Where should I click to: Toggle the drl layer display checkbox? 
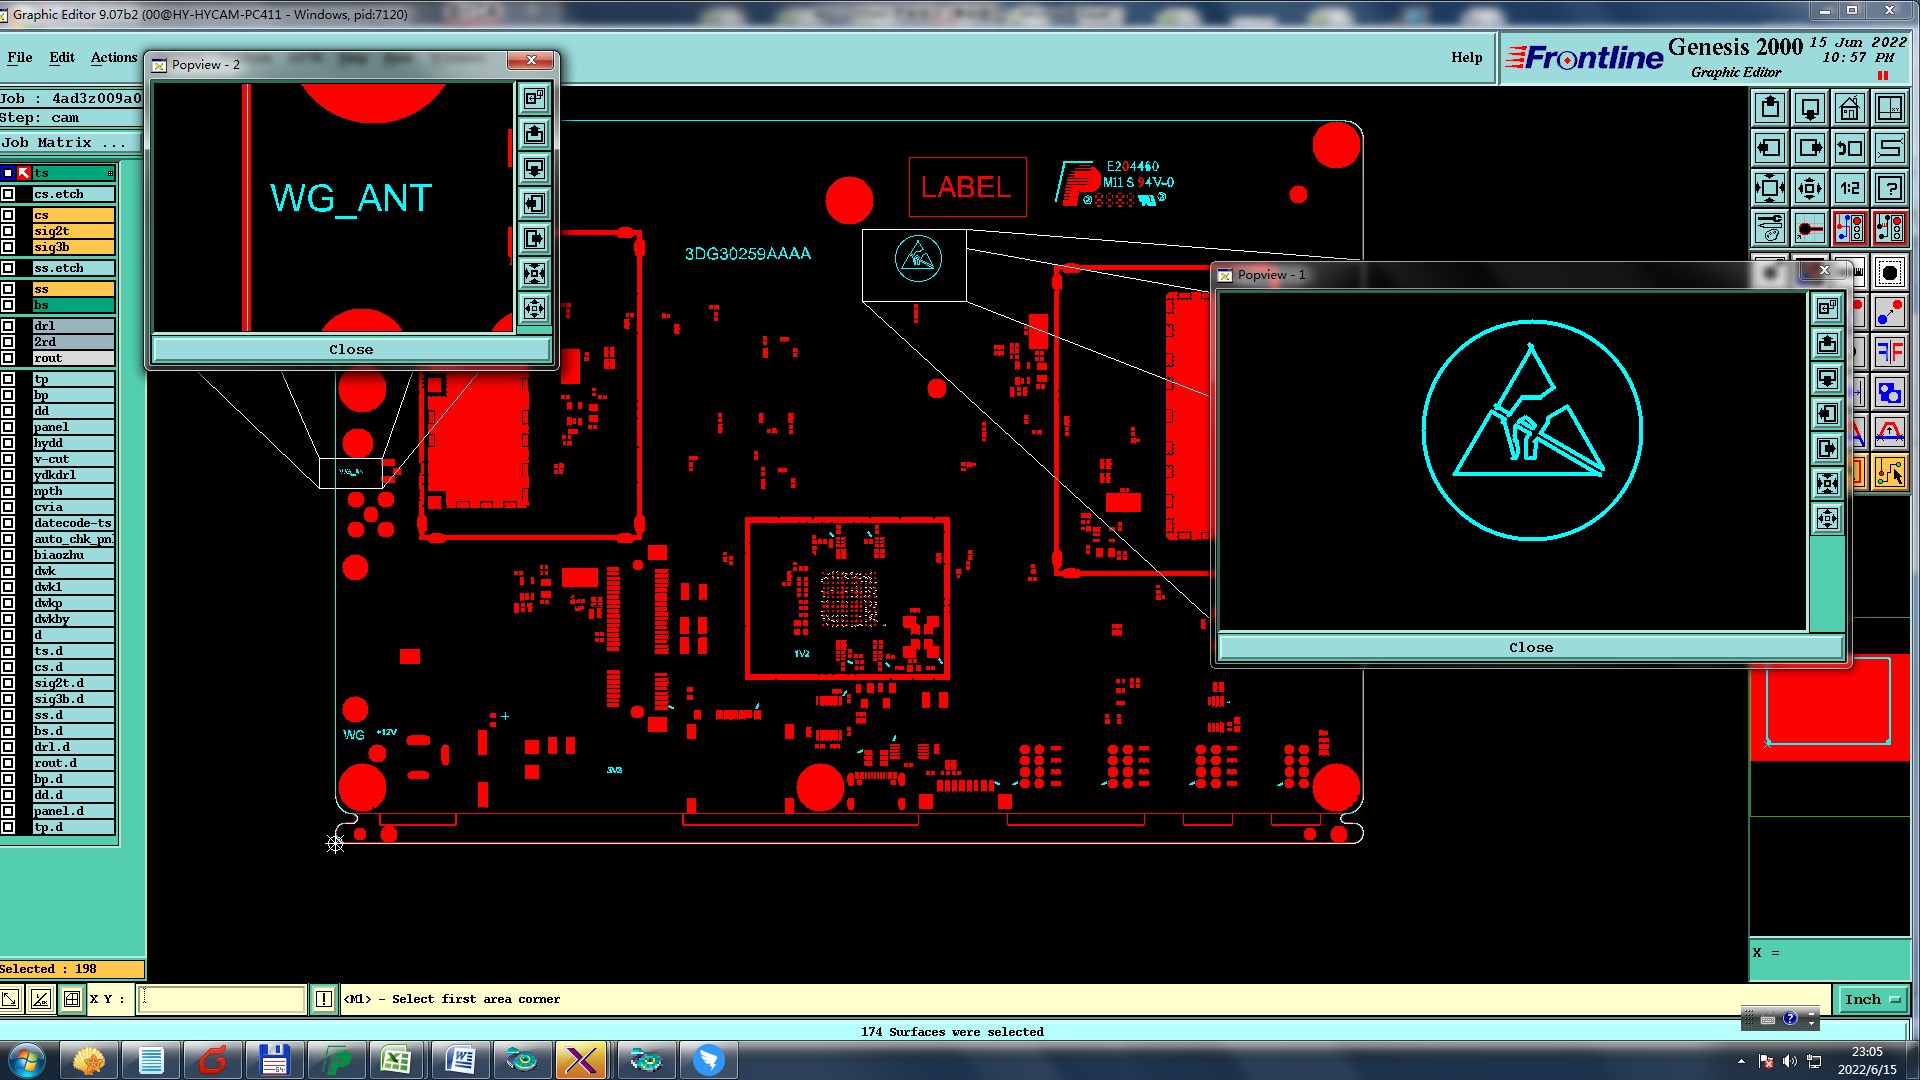pyautogui.click(x=8, y=326)
